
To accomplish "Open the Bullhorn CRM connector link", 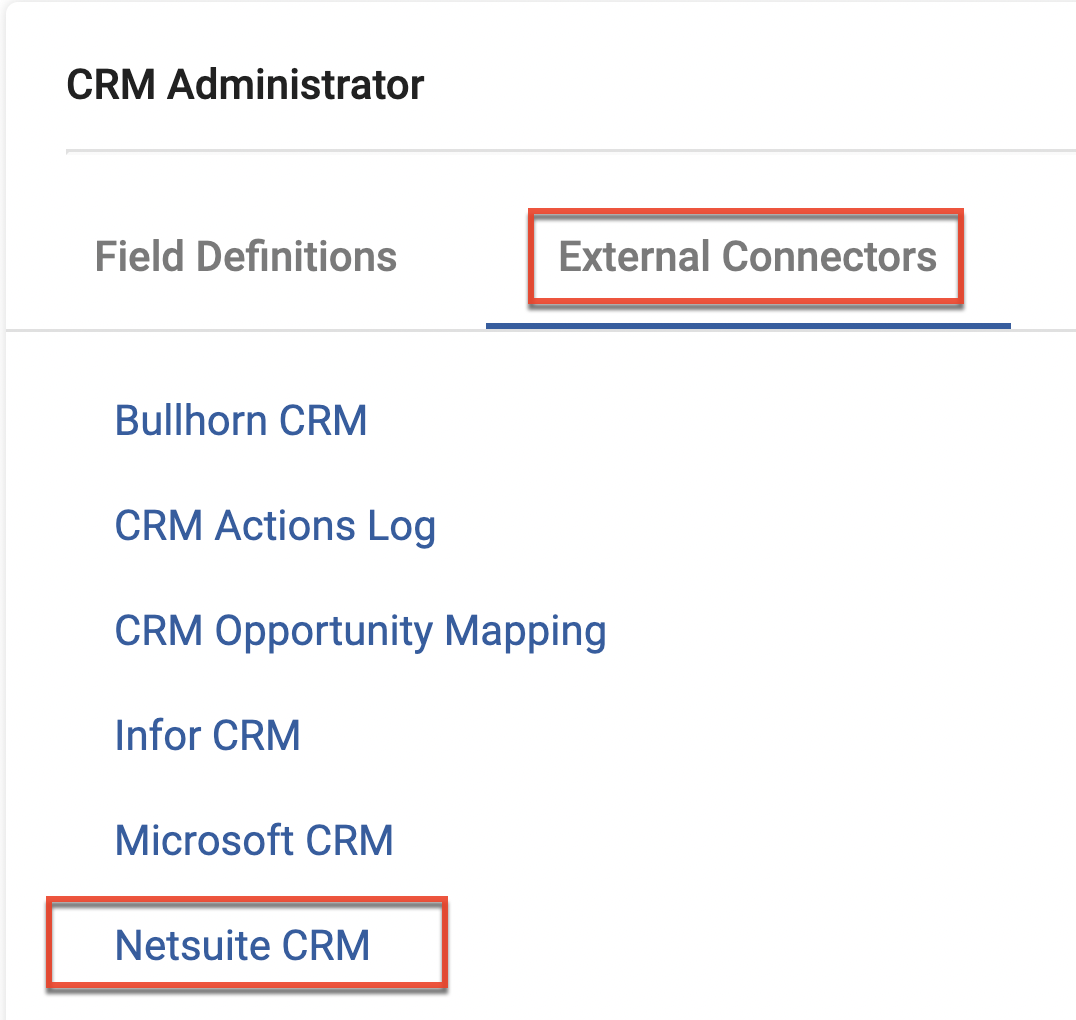I will [241, 420].
